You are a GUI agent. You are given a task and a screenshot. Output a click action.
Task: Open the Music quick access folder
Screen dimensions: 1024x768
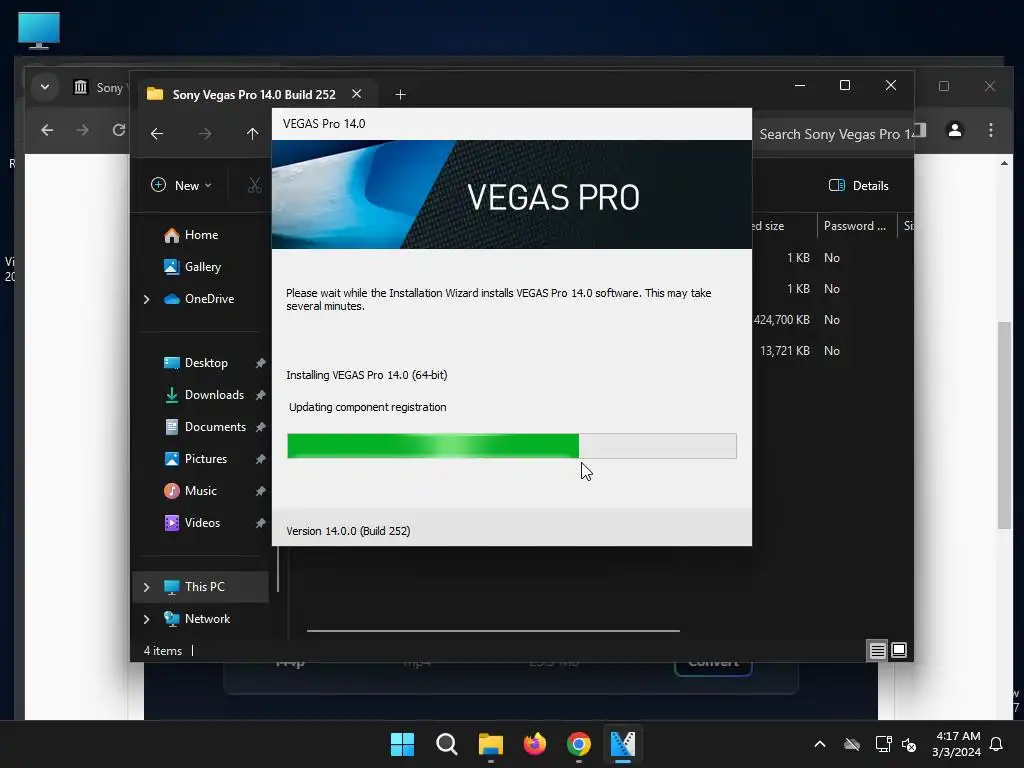(x=200, y=491)
